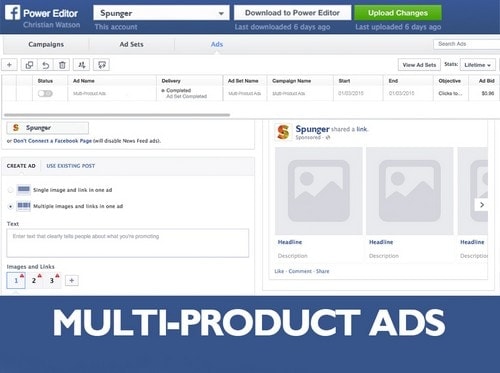This screenshot has width=500, height=373.
Task: Switch to the Campaigns tab
Action: (46, 44)
